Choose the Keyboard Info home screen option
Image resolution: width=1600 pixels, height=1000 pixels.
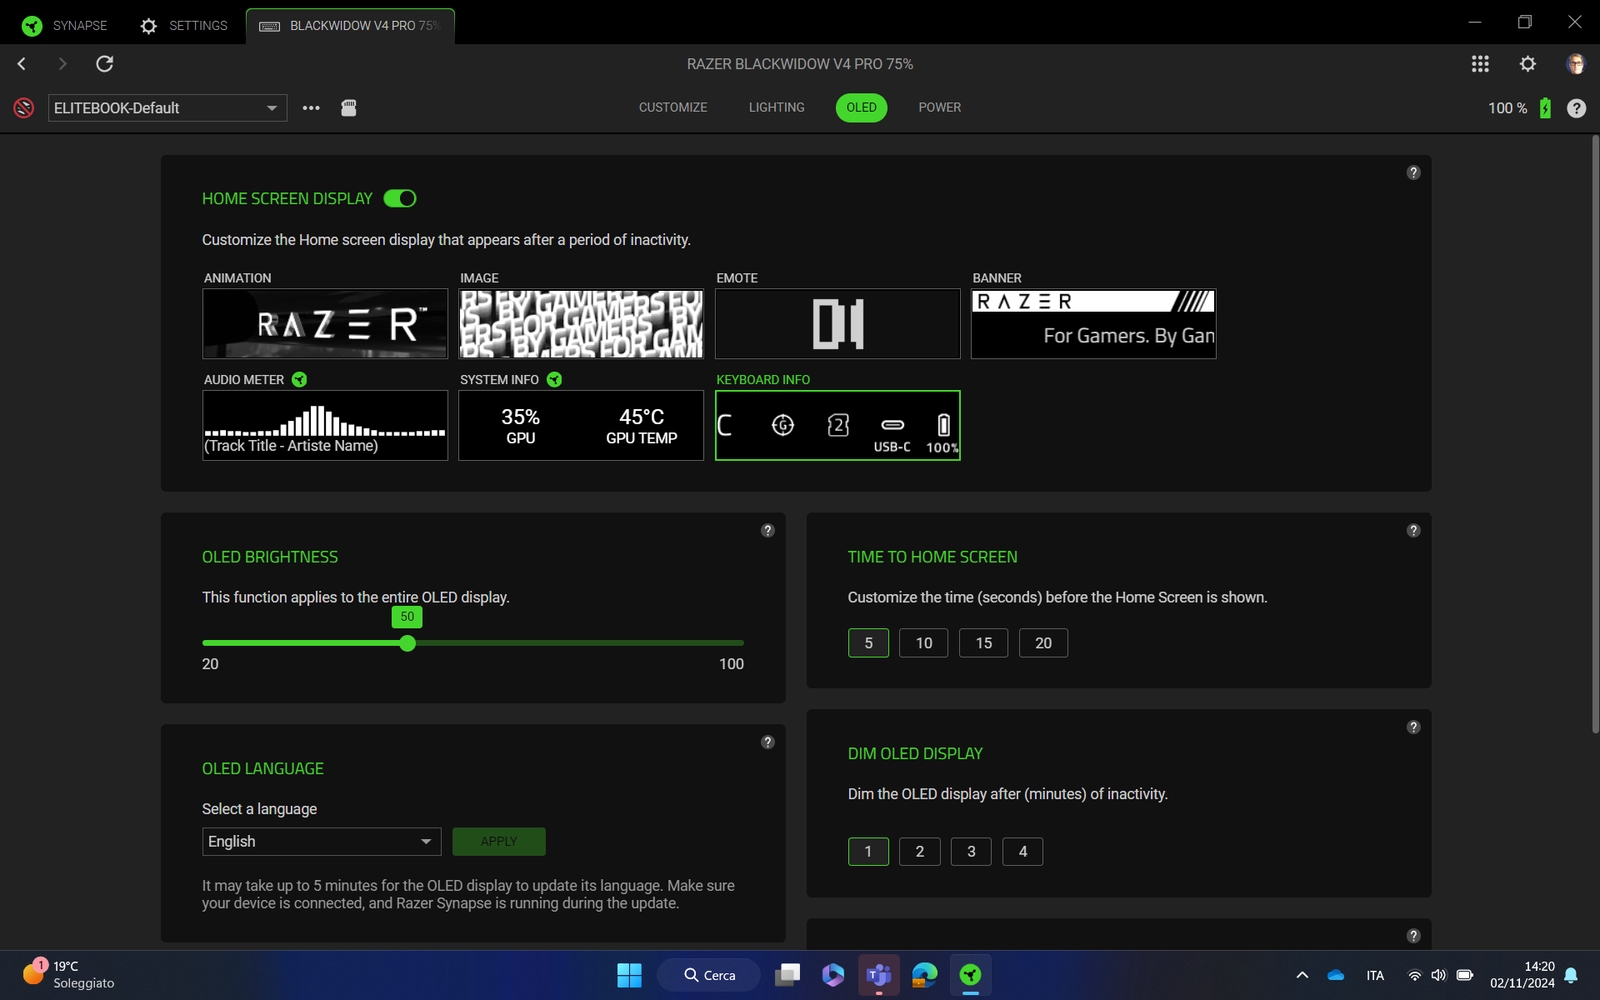pyautogui.click(x=838, y=425)
